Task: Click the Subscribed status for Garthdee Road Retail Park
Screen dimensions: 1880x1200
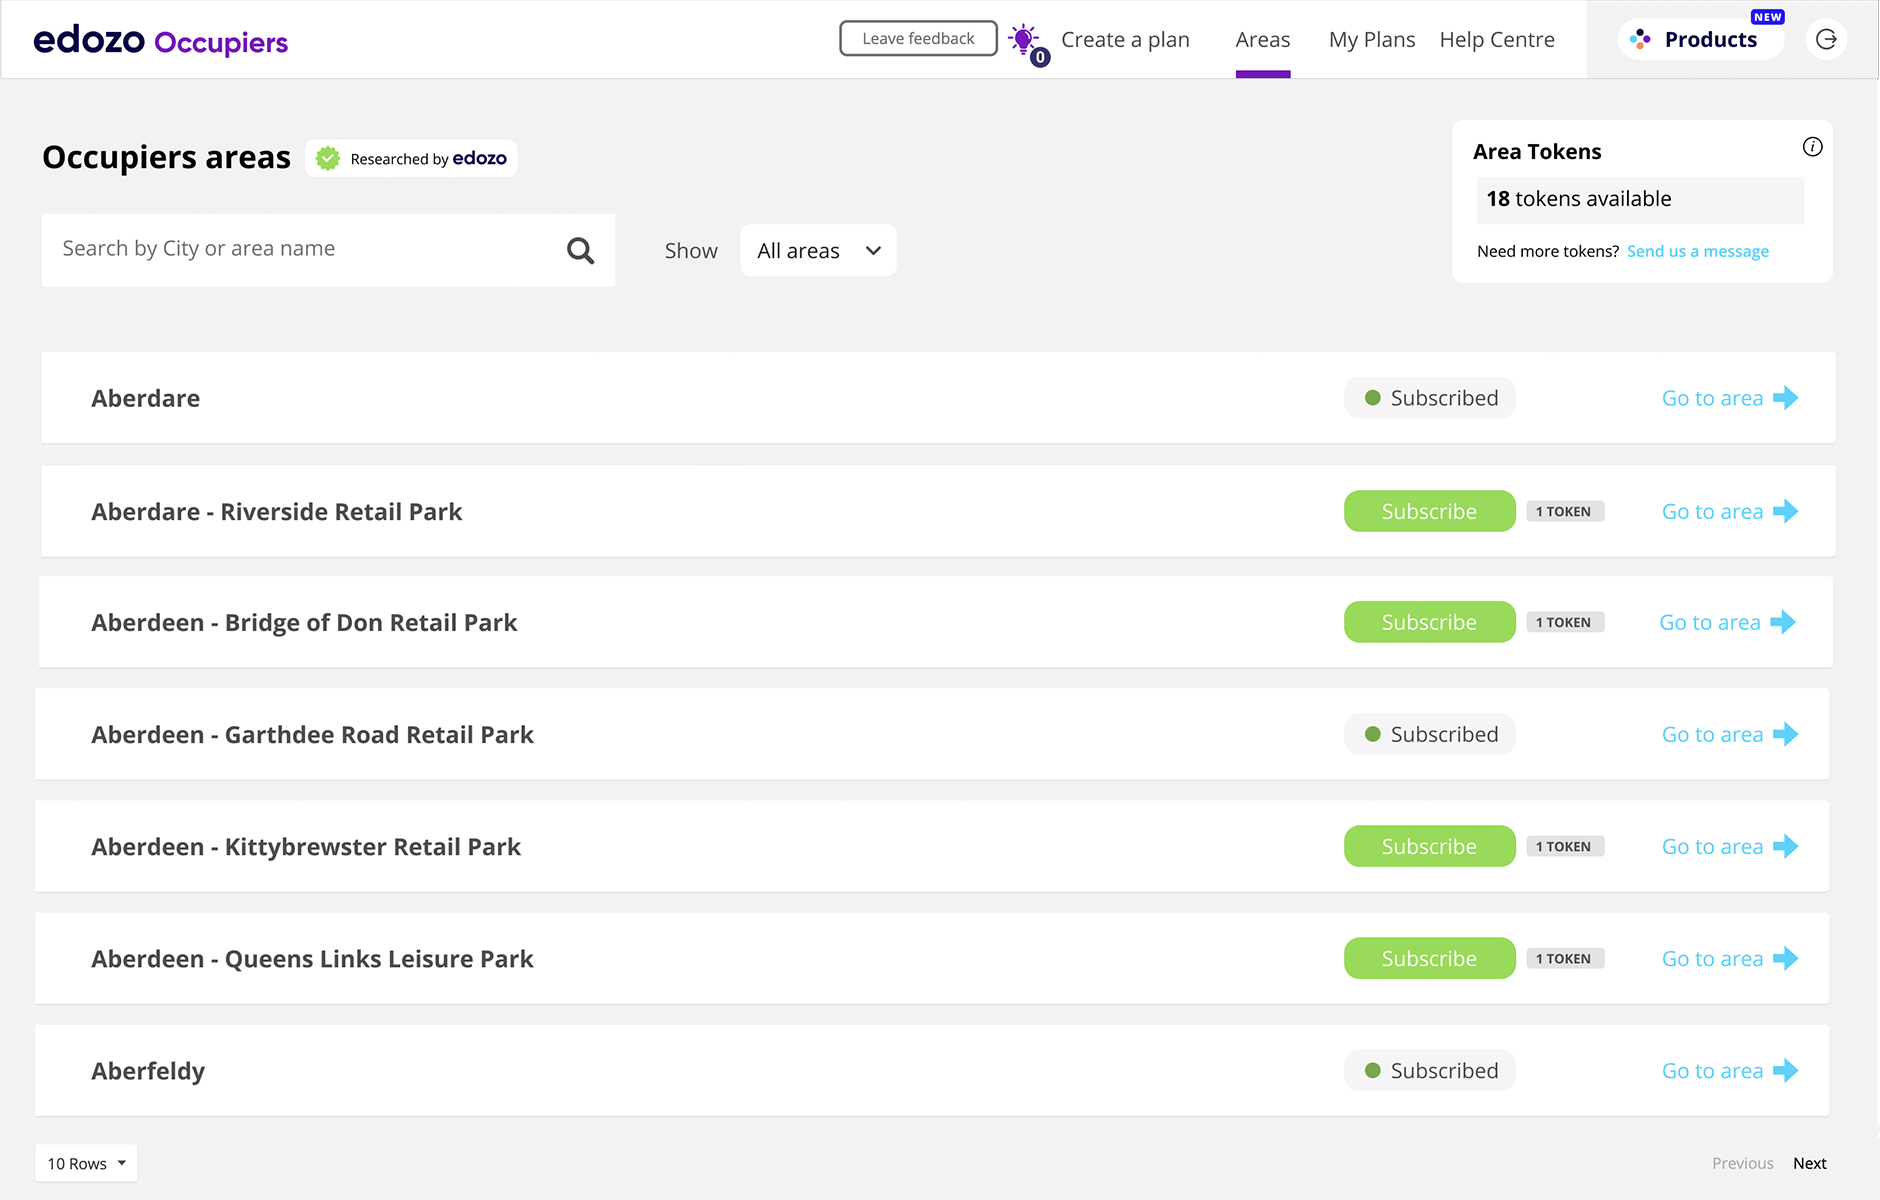Action: pos(1429,734)
